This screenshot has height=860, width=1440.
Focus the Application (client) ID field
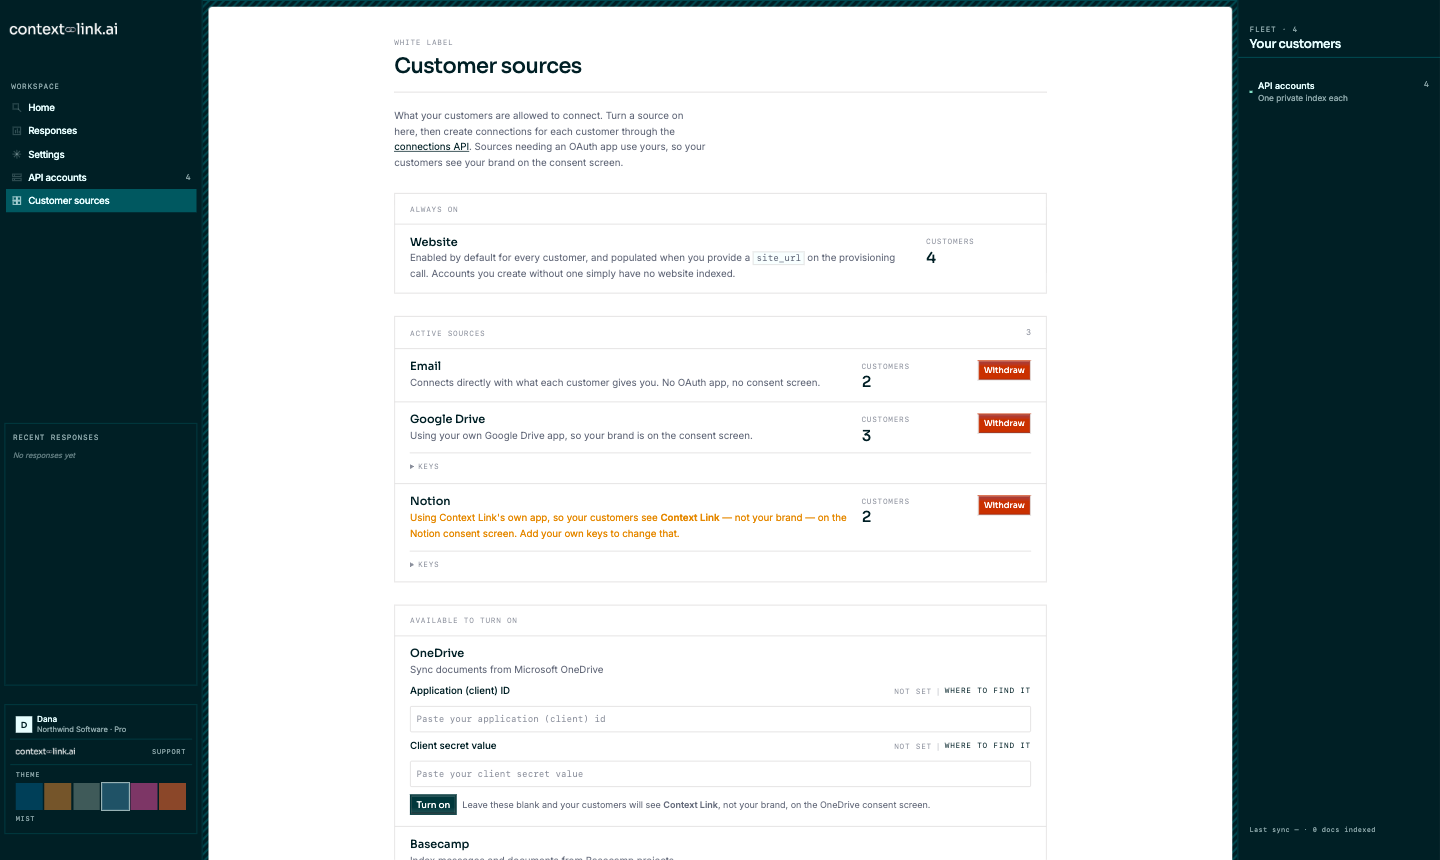pos(720,719)
